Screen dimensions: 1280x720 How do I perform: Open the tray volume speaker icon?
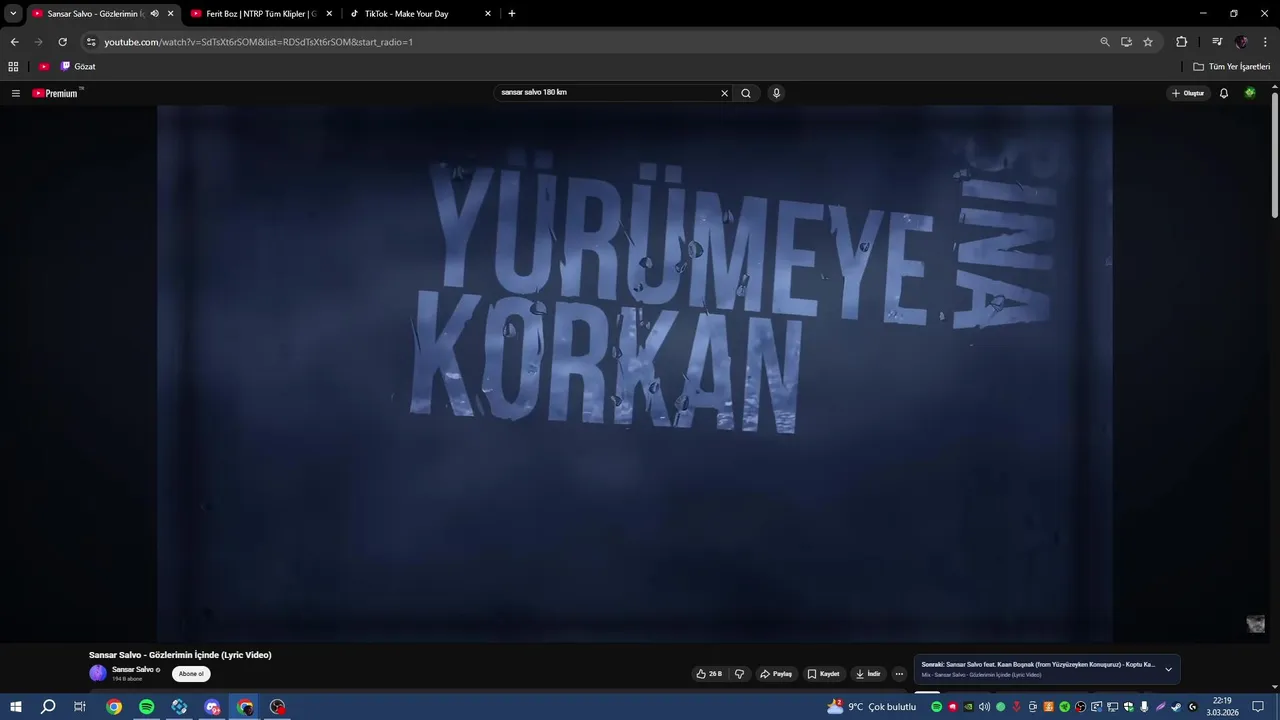[x=984, y=707]
